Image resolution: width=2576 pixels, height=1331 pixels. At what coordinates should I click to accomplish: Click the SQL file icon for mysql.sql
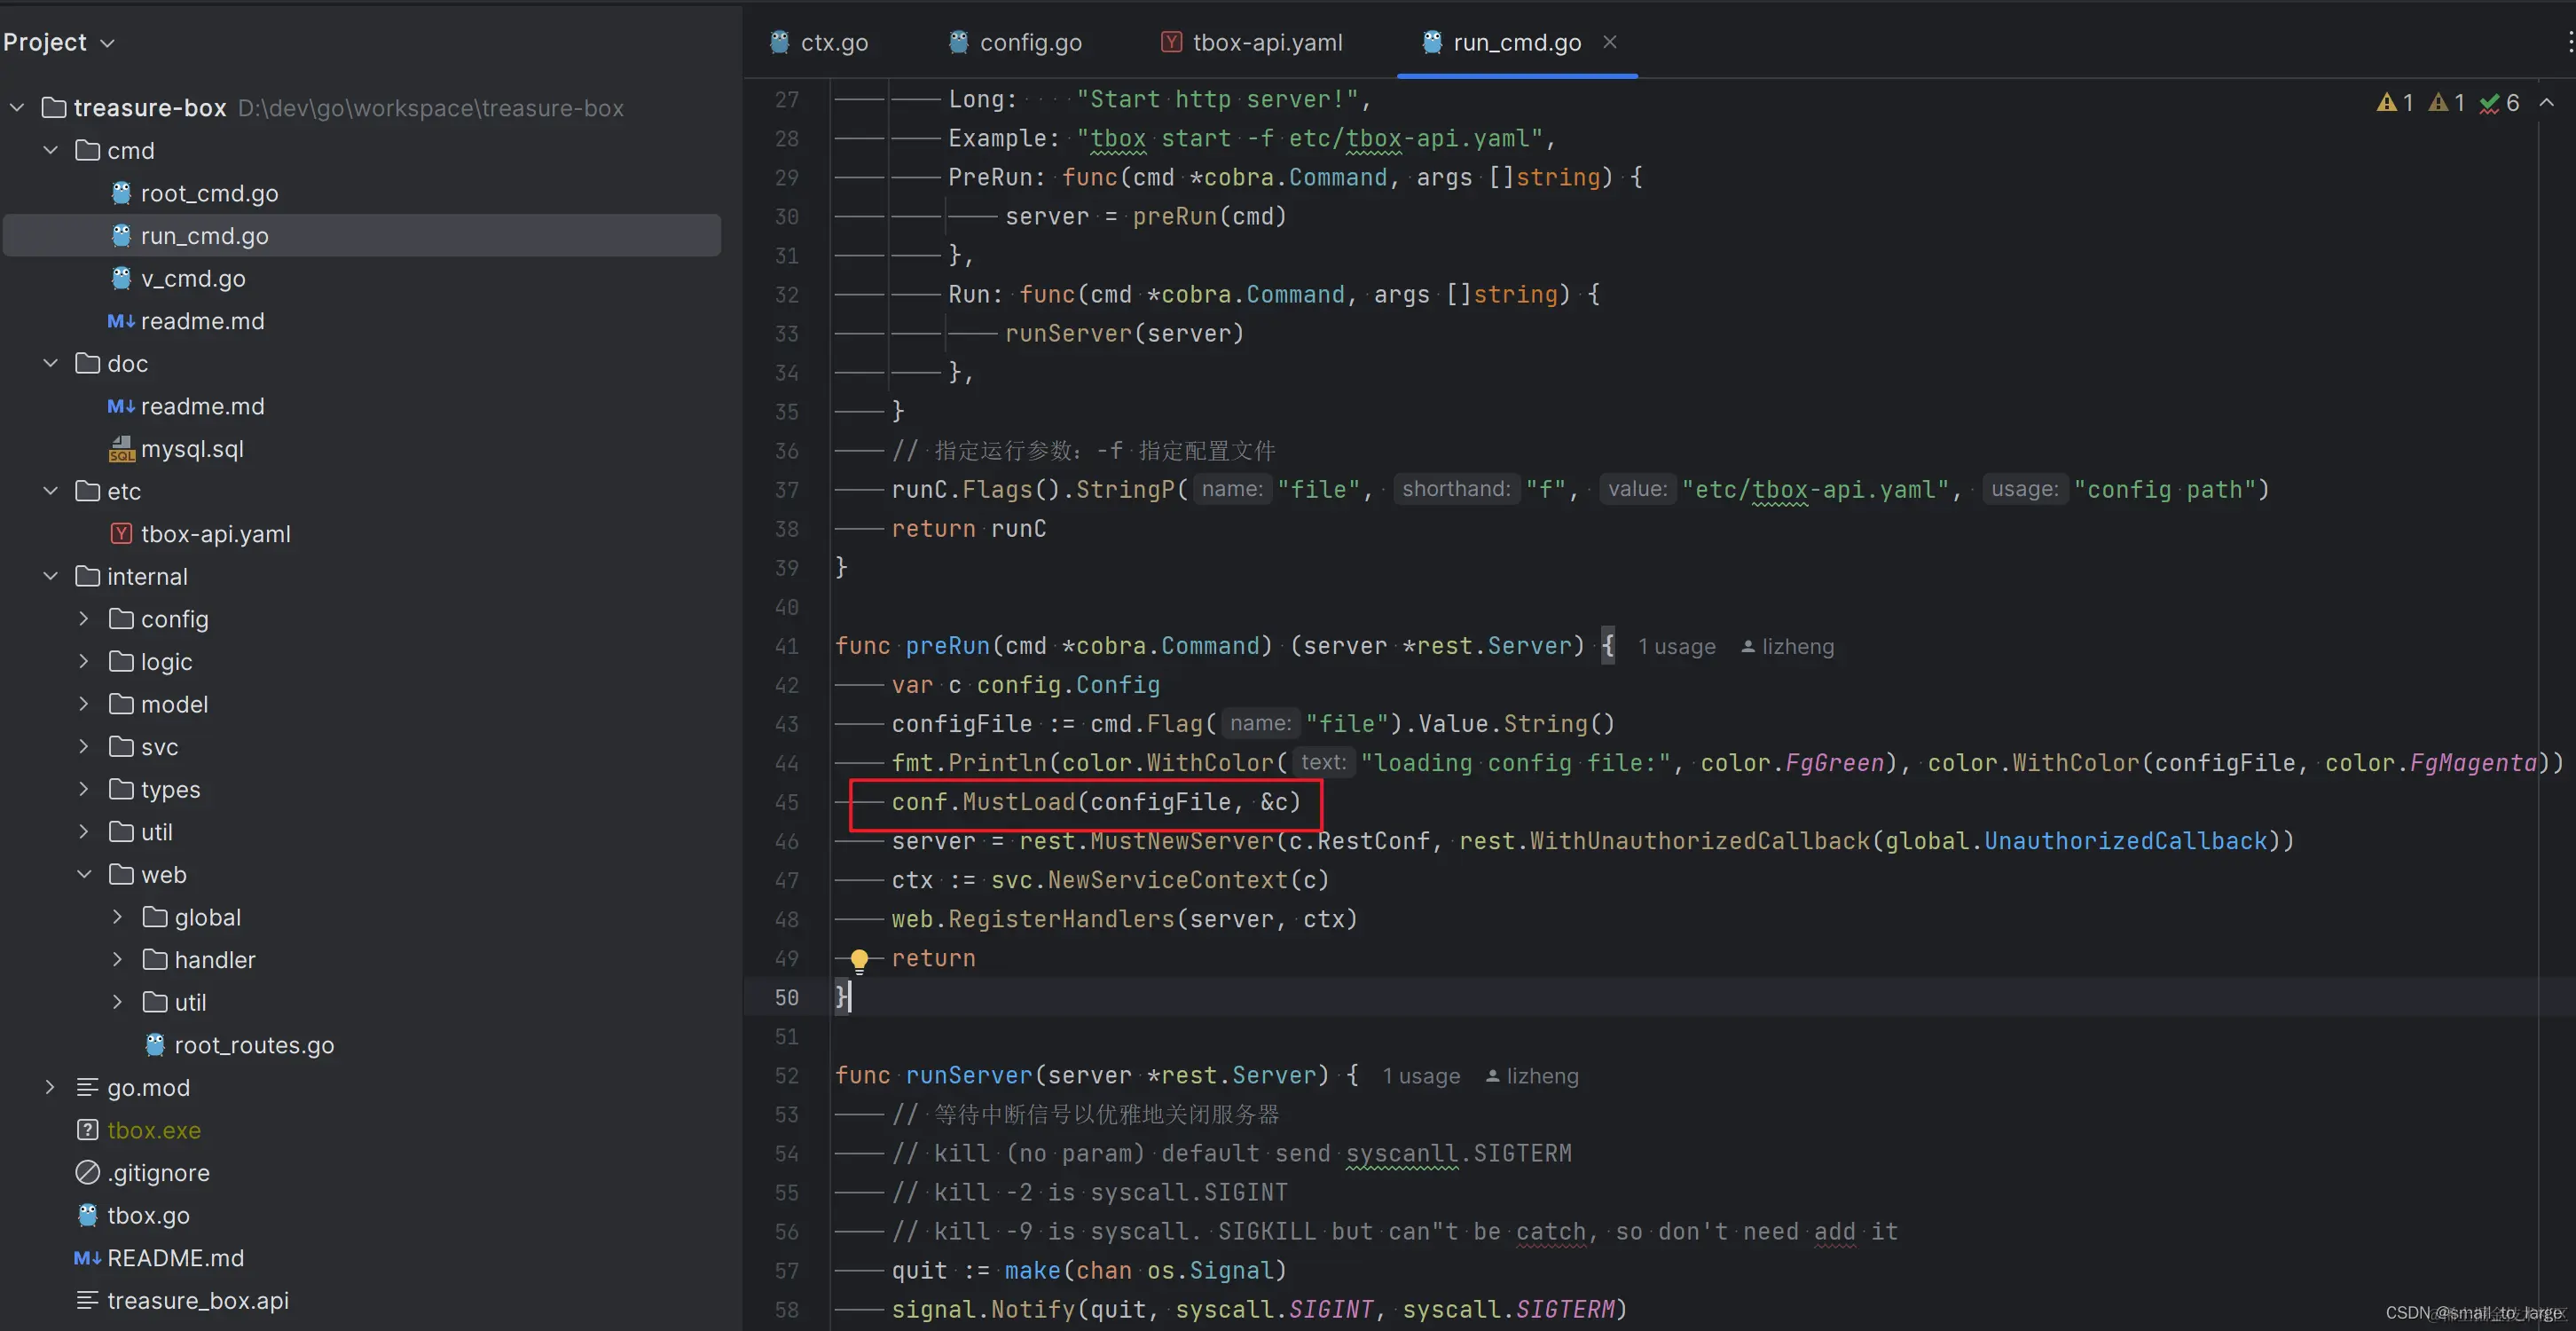[x=121, y=449]
